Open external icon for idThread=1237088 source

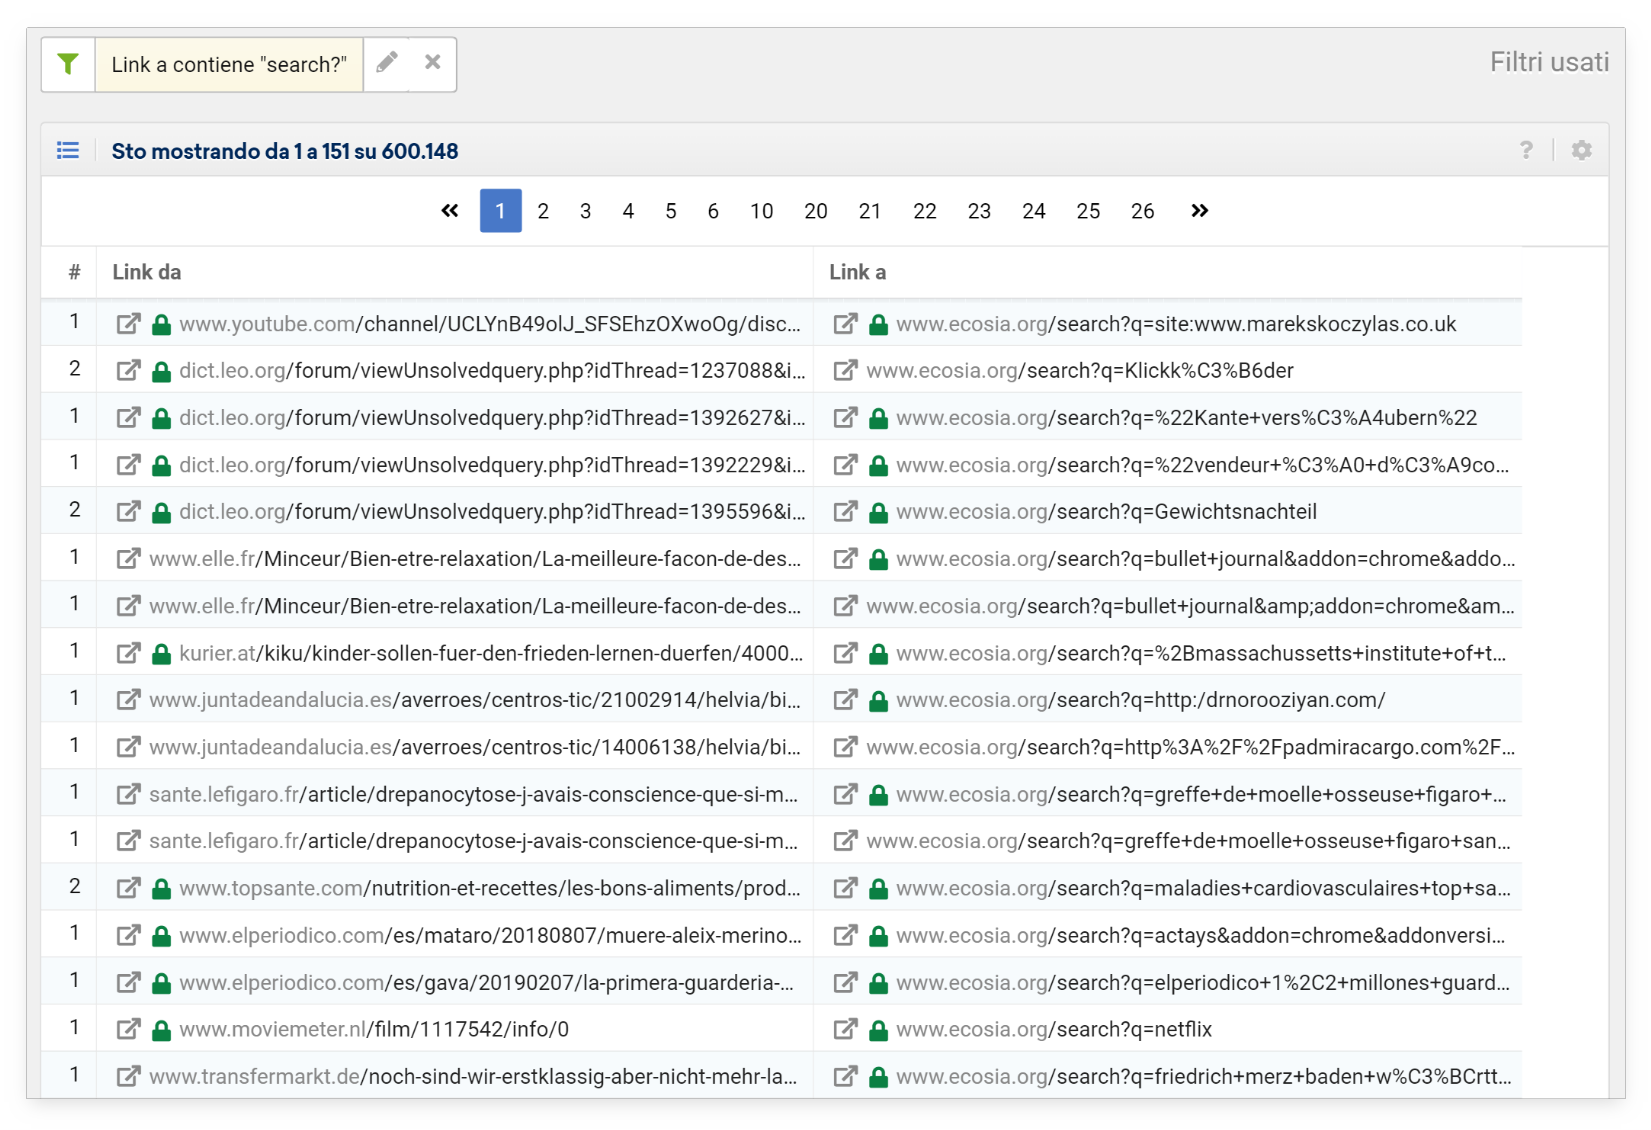[x=128, y=371]
